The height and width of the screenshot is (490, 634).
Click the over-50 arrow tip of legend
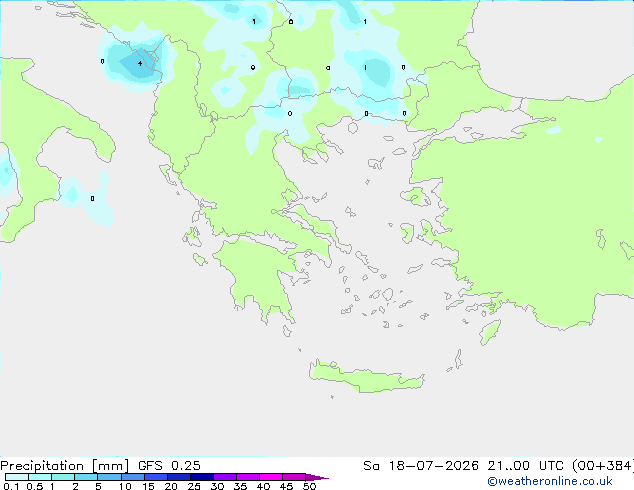click(x=317, y=477)
